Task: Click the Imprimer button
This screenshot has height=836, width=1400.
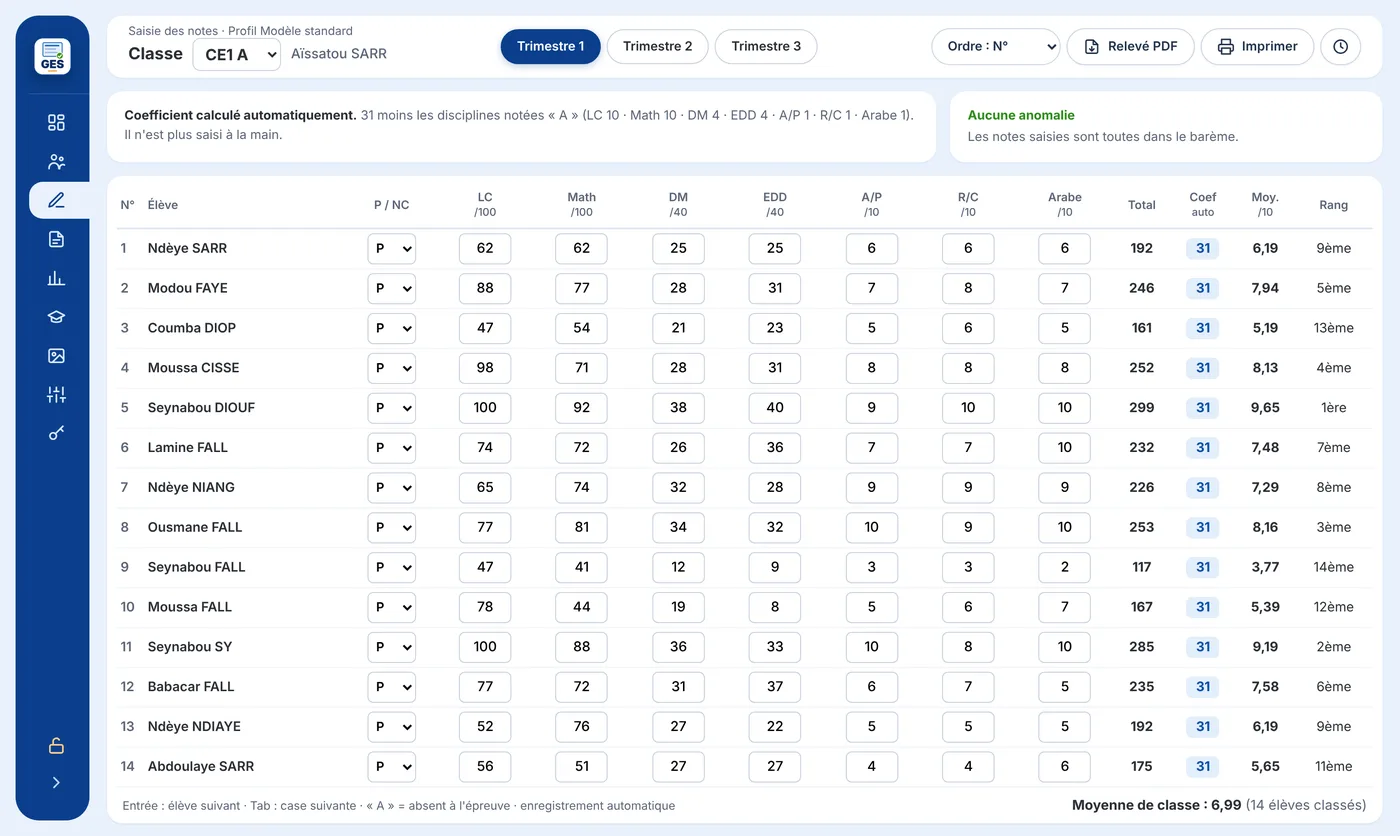Action: click(x=1257, y=47)
